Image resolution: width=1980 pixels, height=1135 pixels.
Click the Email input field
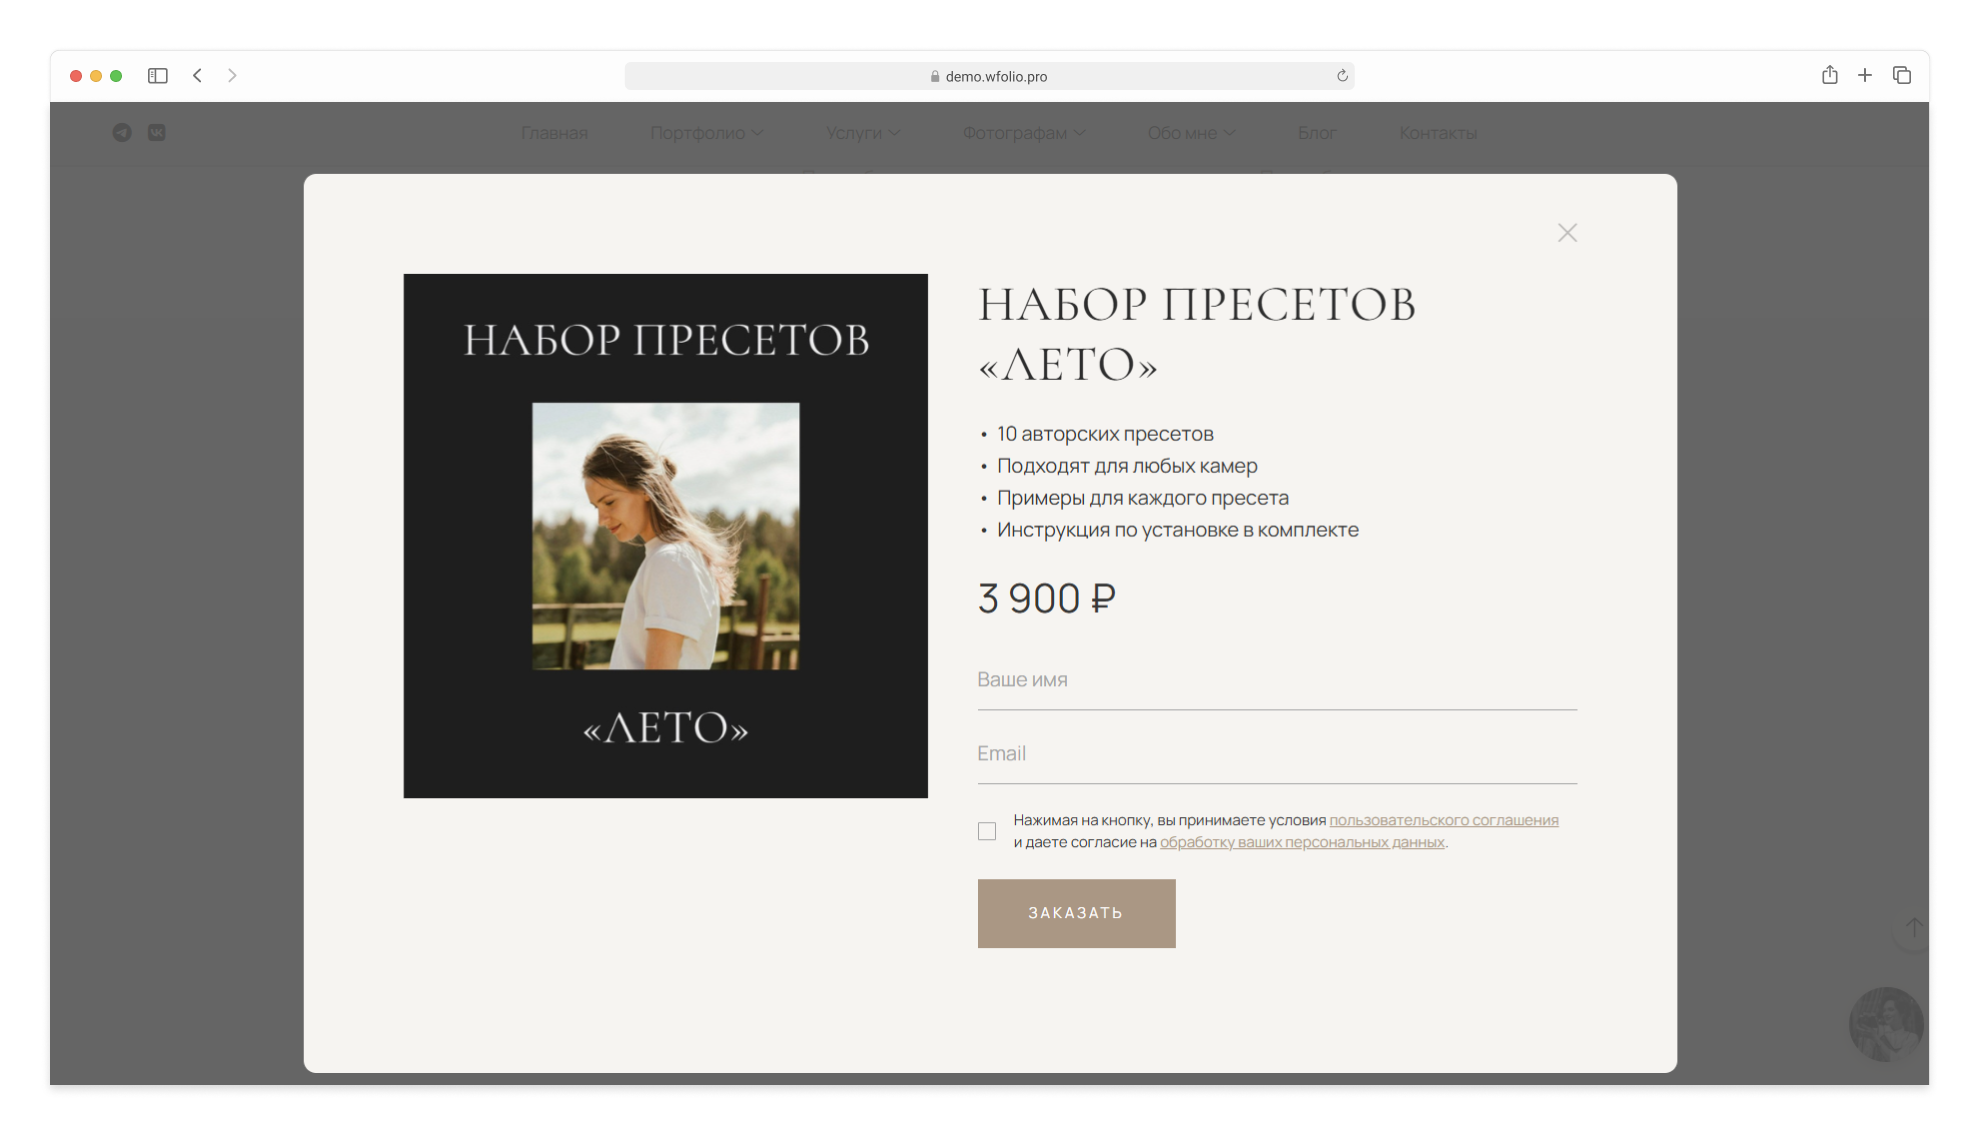pyautogui.click(x=1276, y=754)
